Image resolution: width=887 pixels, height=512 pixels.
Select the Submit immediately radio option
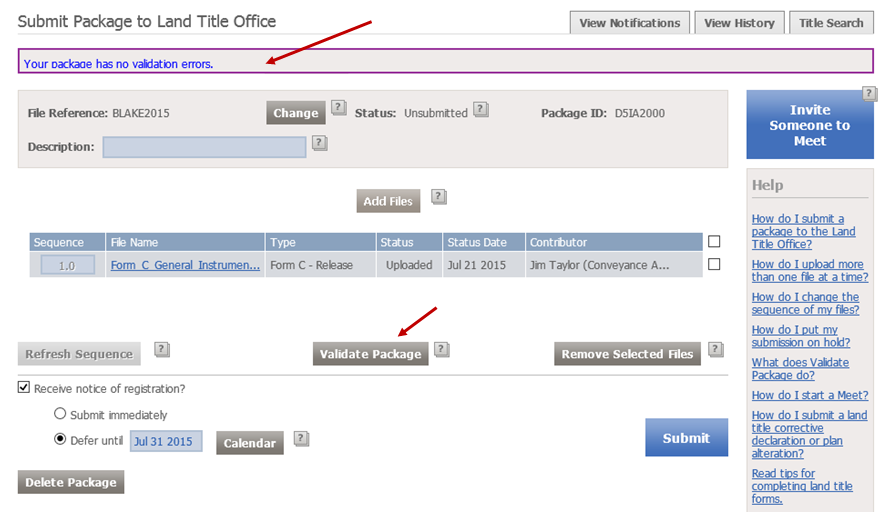[60, 414]
